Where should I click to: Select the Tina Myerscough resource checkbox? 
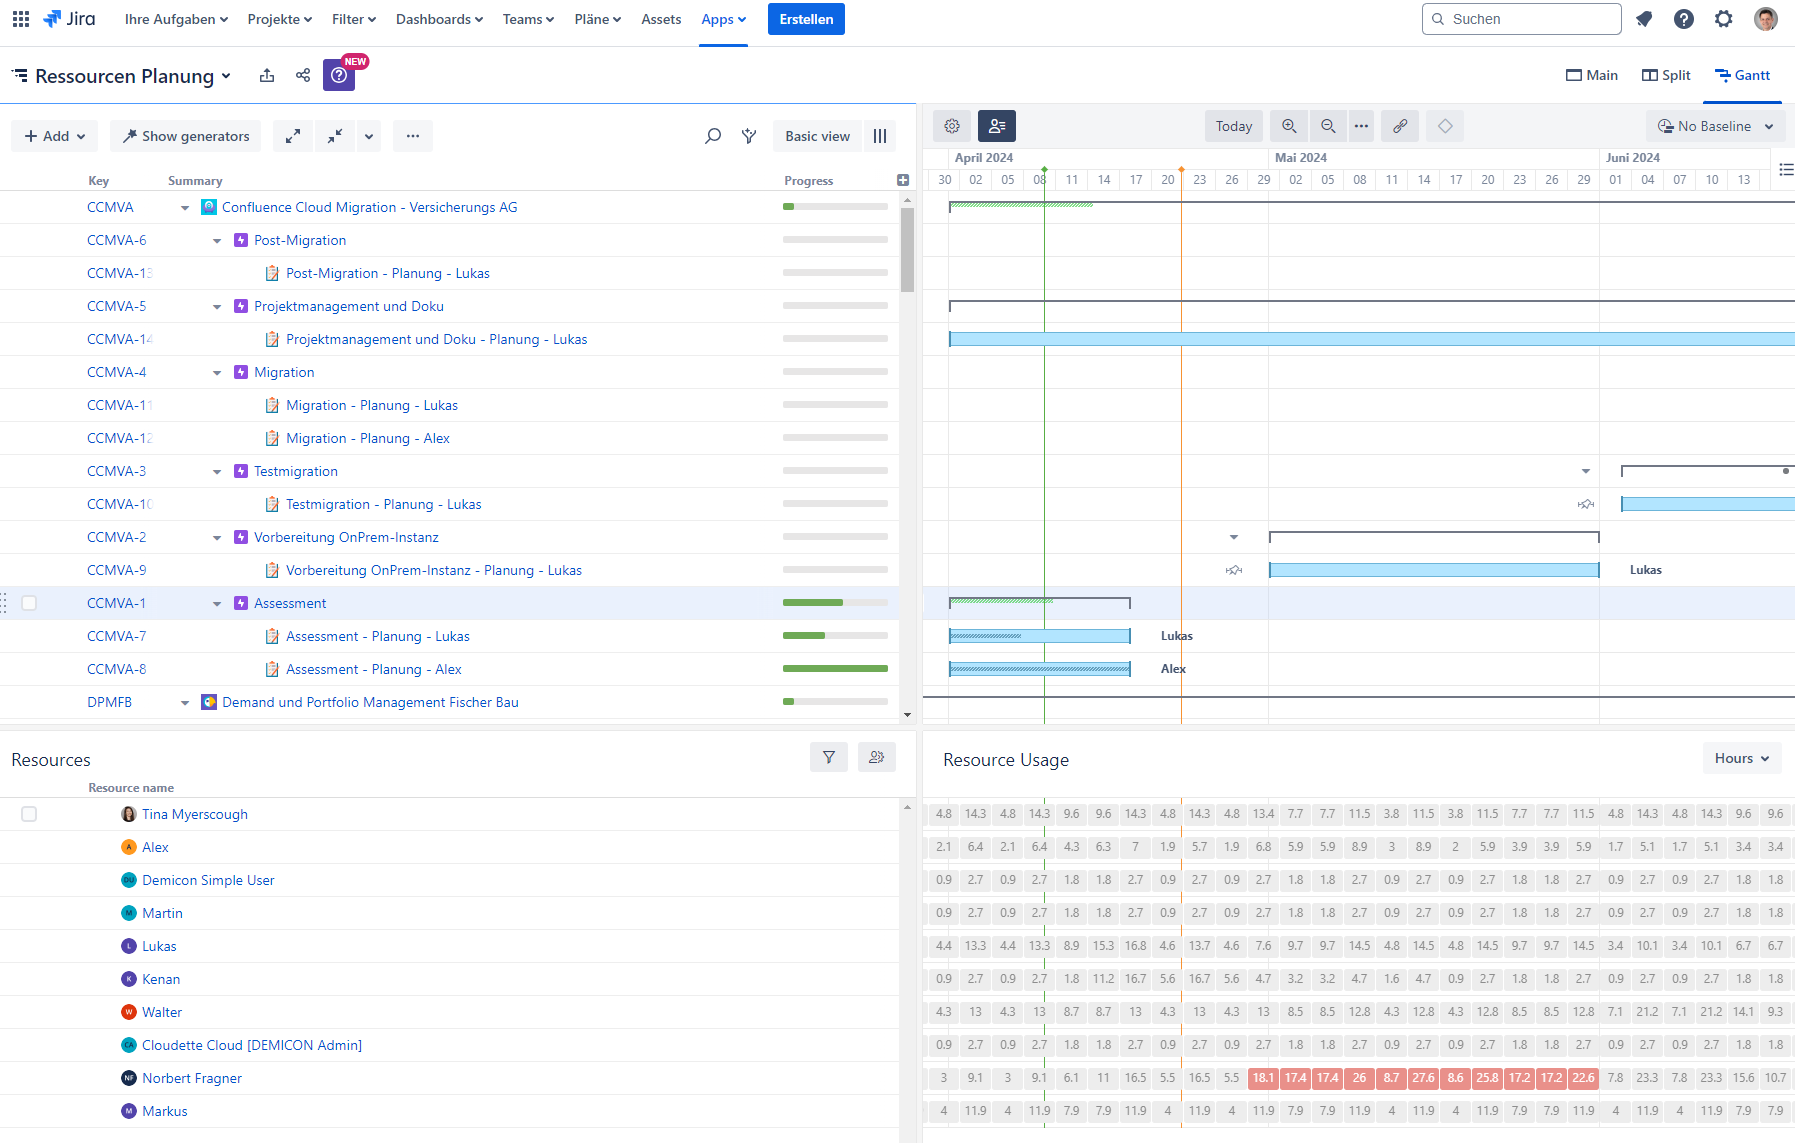(29, 814)
